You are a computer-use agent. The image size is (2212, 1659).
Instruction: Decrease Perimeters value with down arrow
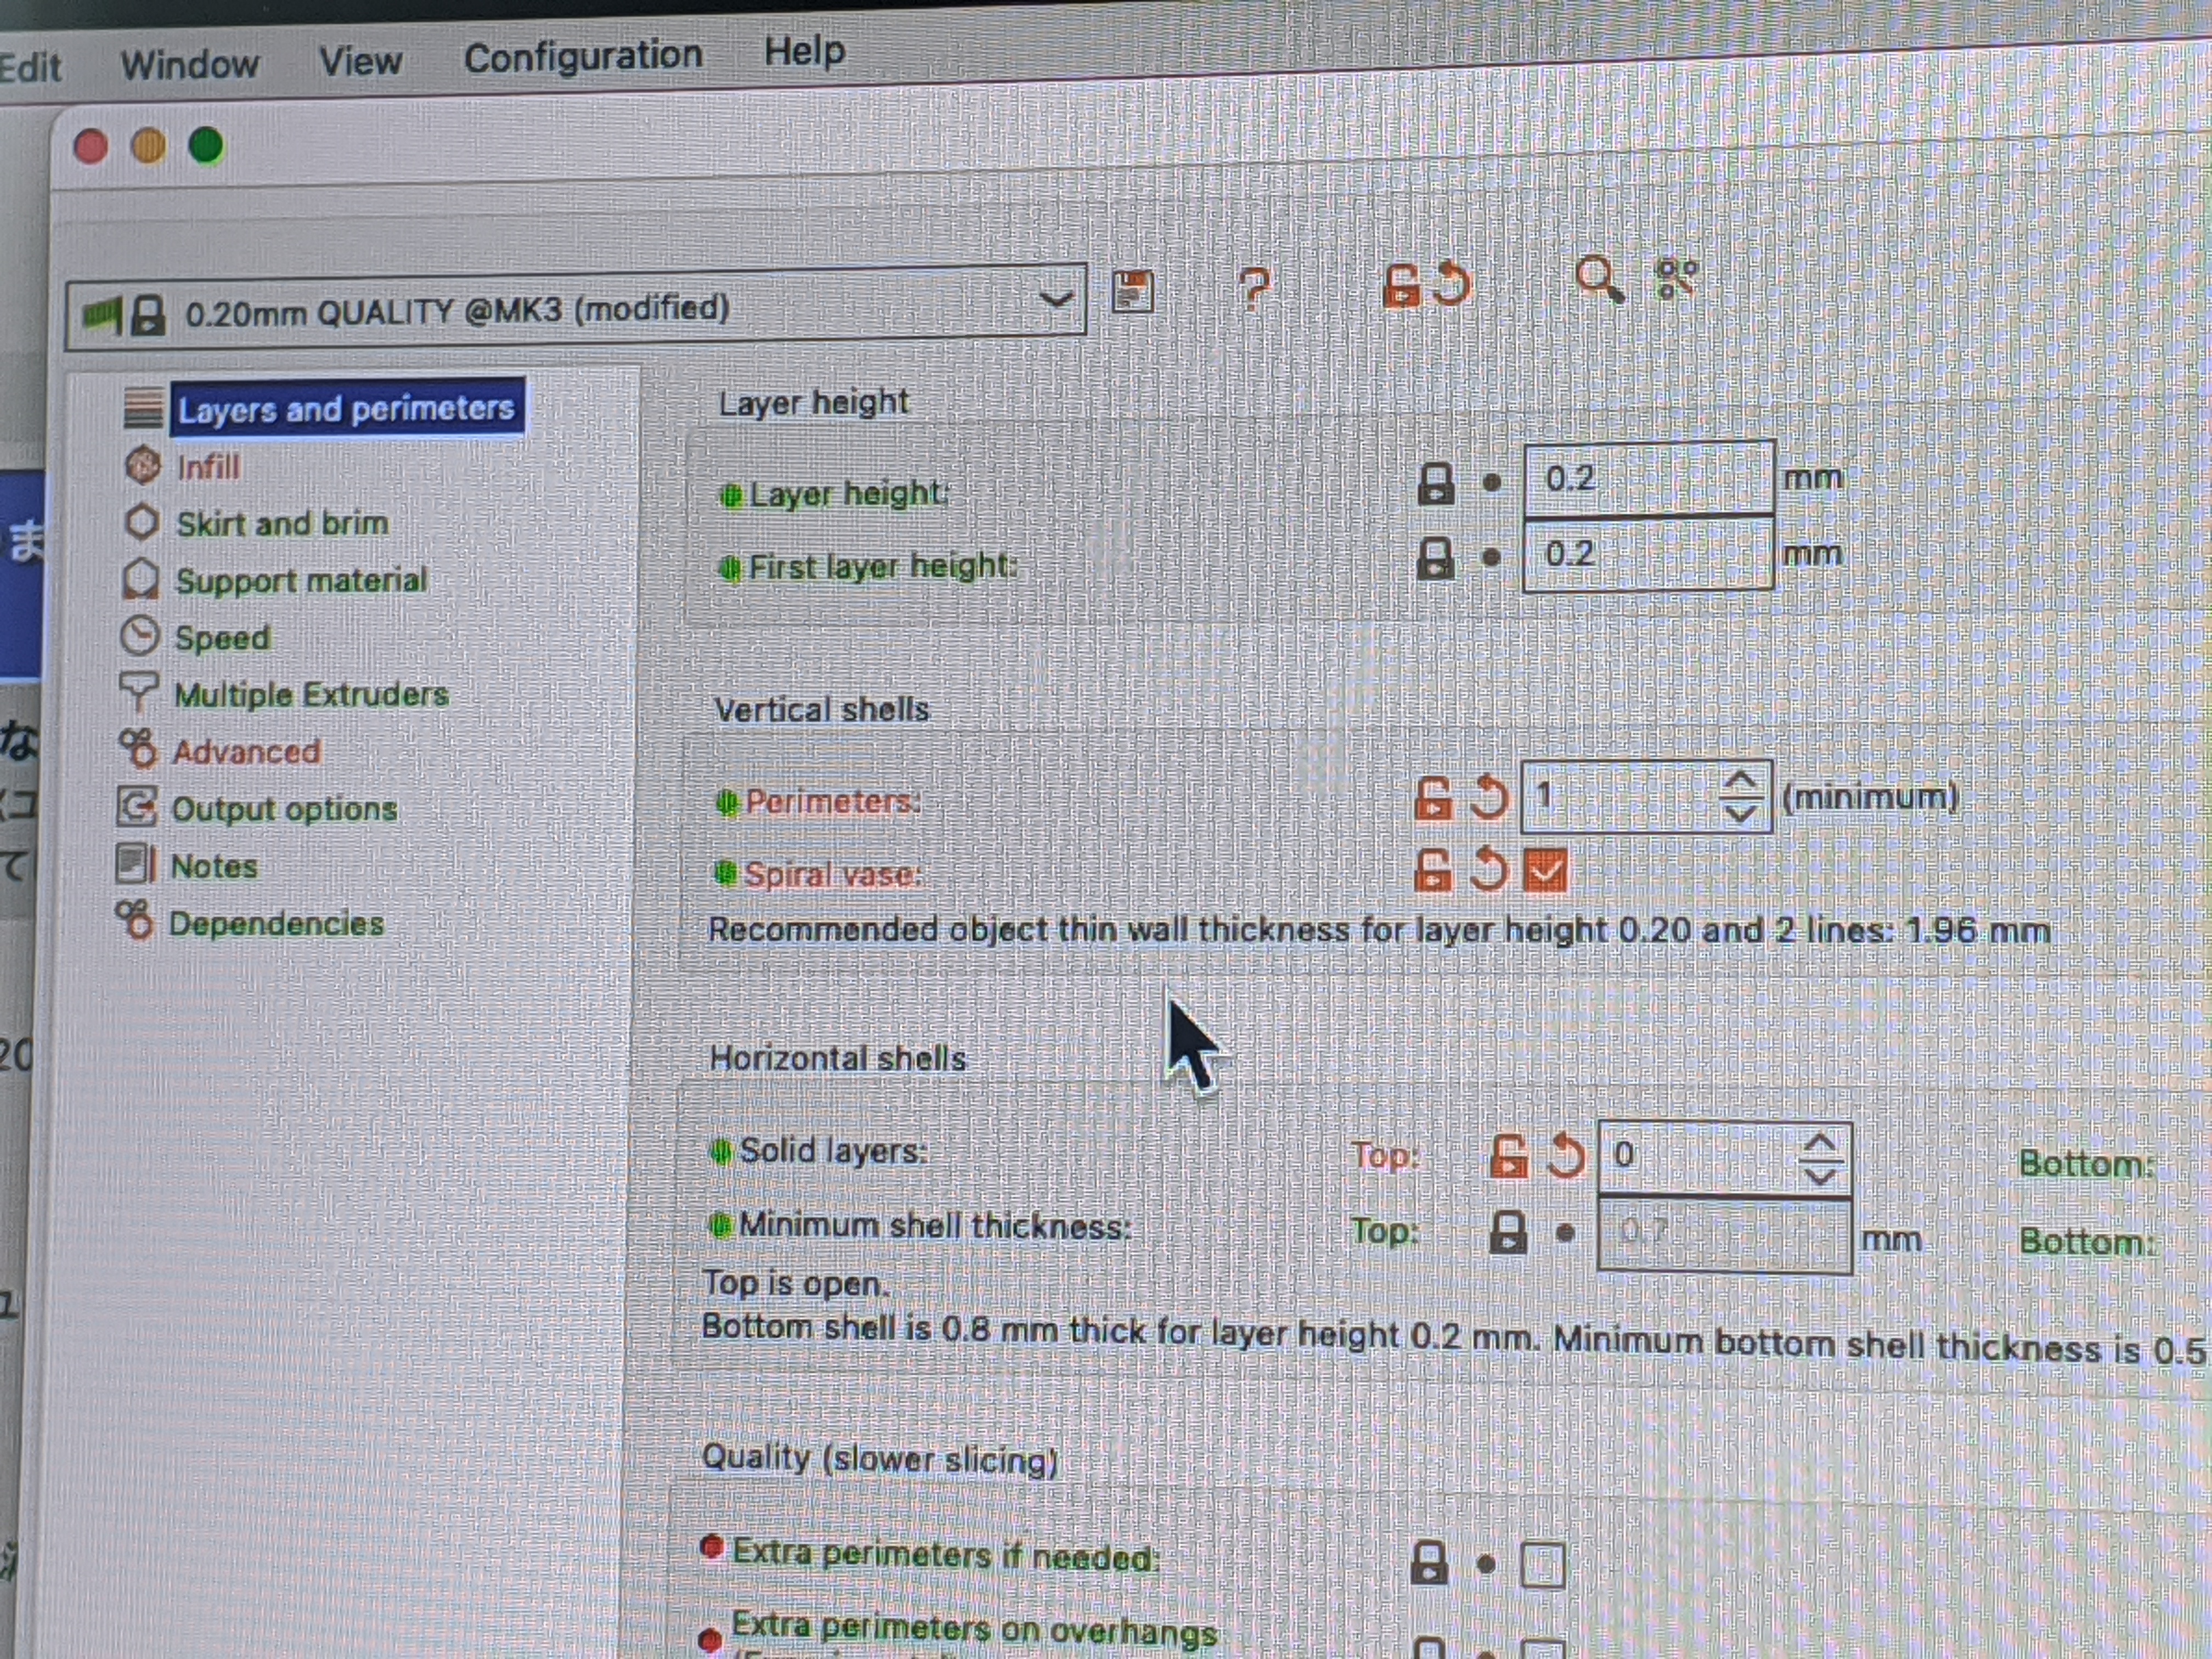[x=1740, y=813]
